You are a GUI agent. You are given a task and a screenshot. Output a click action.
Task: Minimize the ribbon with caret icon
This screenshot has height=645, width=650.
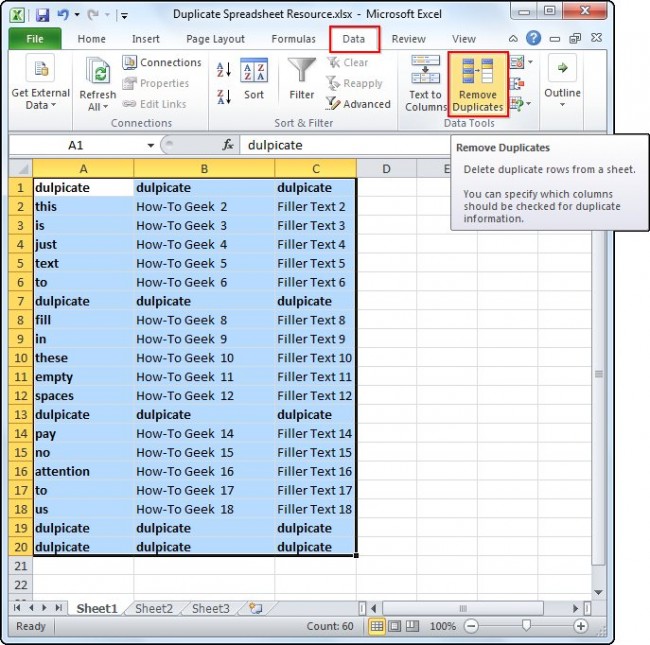point(513,39)
